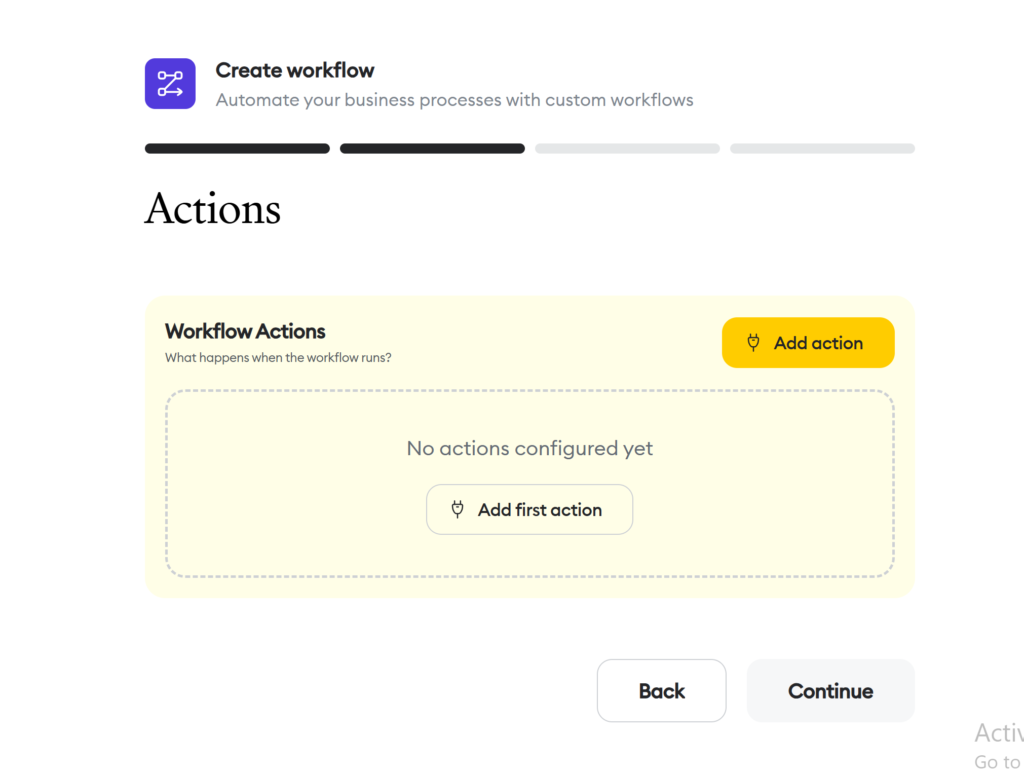Image resolution: width=1024 pixels, height=771 pixels.
Task: Click the Create workflow heading
Action: click(x=295, y=71)
